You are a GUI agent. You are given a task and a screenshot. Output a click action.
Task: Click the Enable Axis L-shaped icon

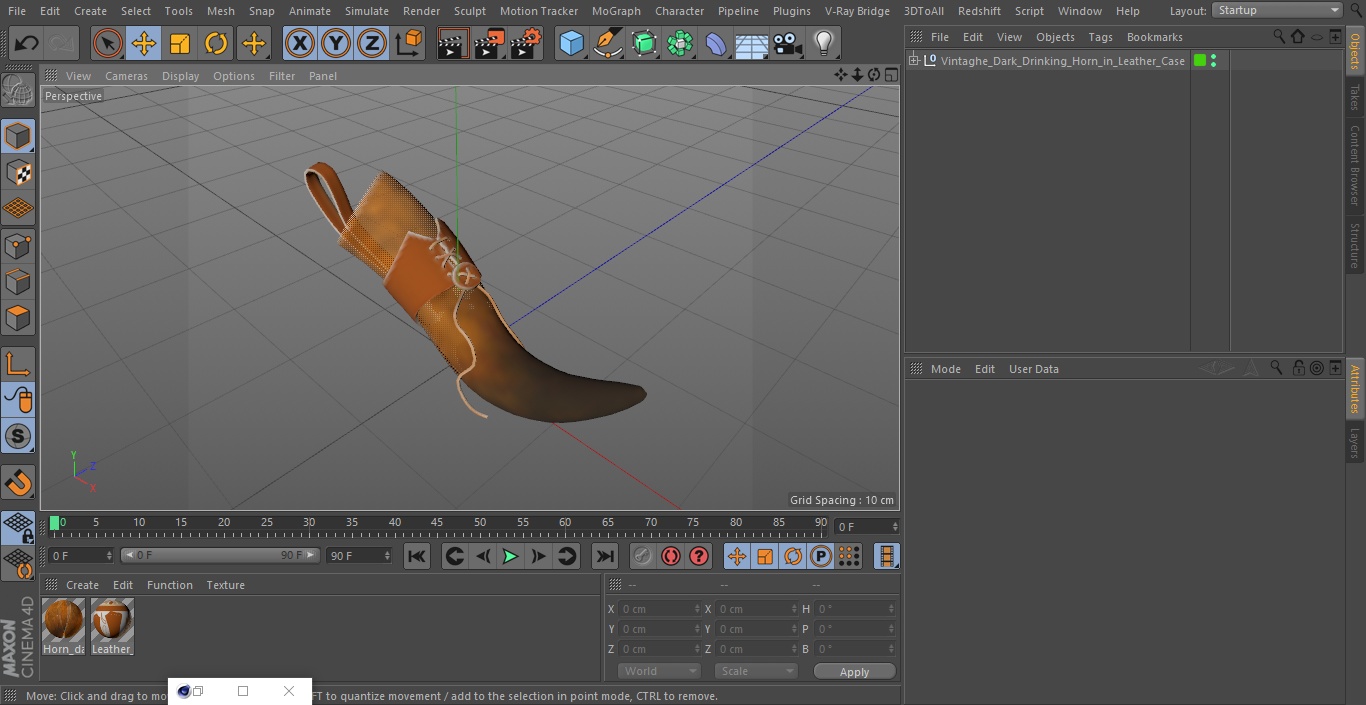[x=18, y=364]
